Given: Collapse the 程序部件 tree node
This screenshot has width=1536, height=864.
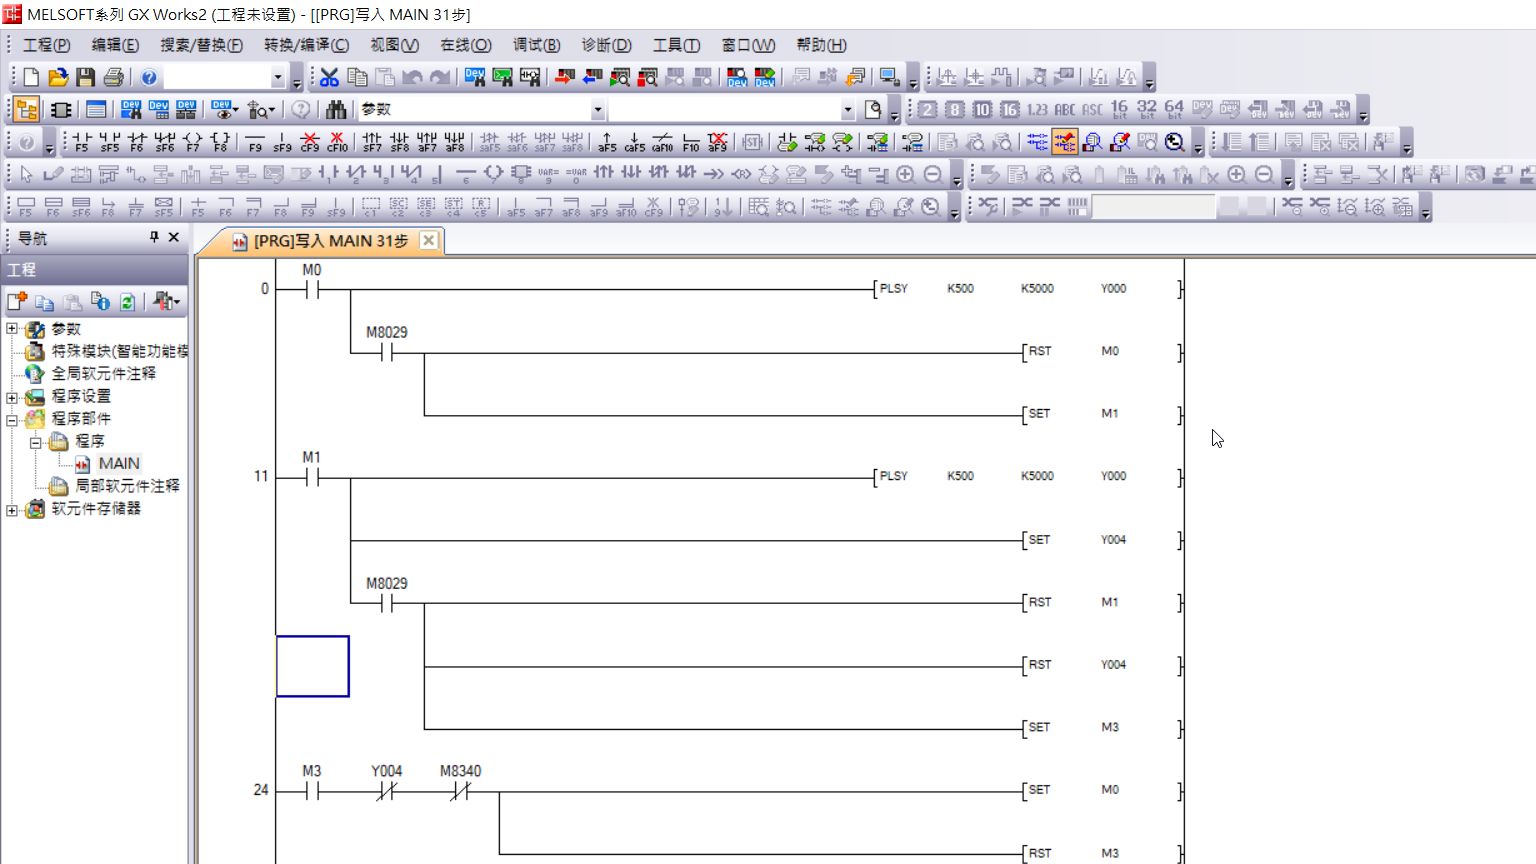Looking at the screenshot, I should pyautogui.click(x=12, y=419).
